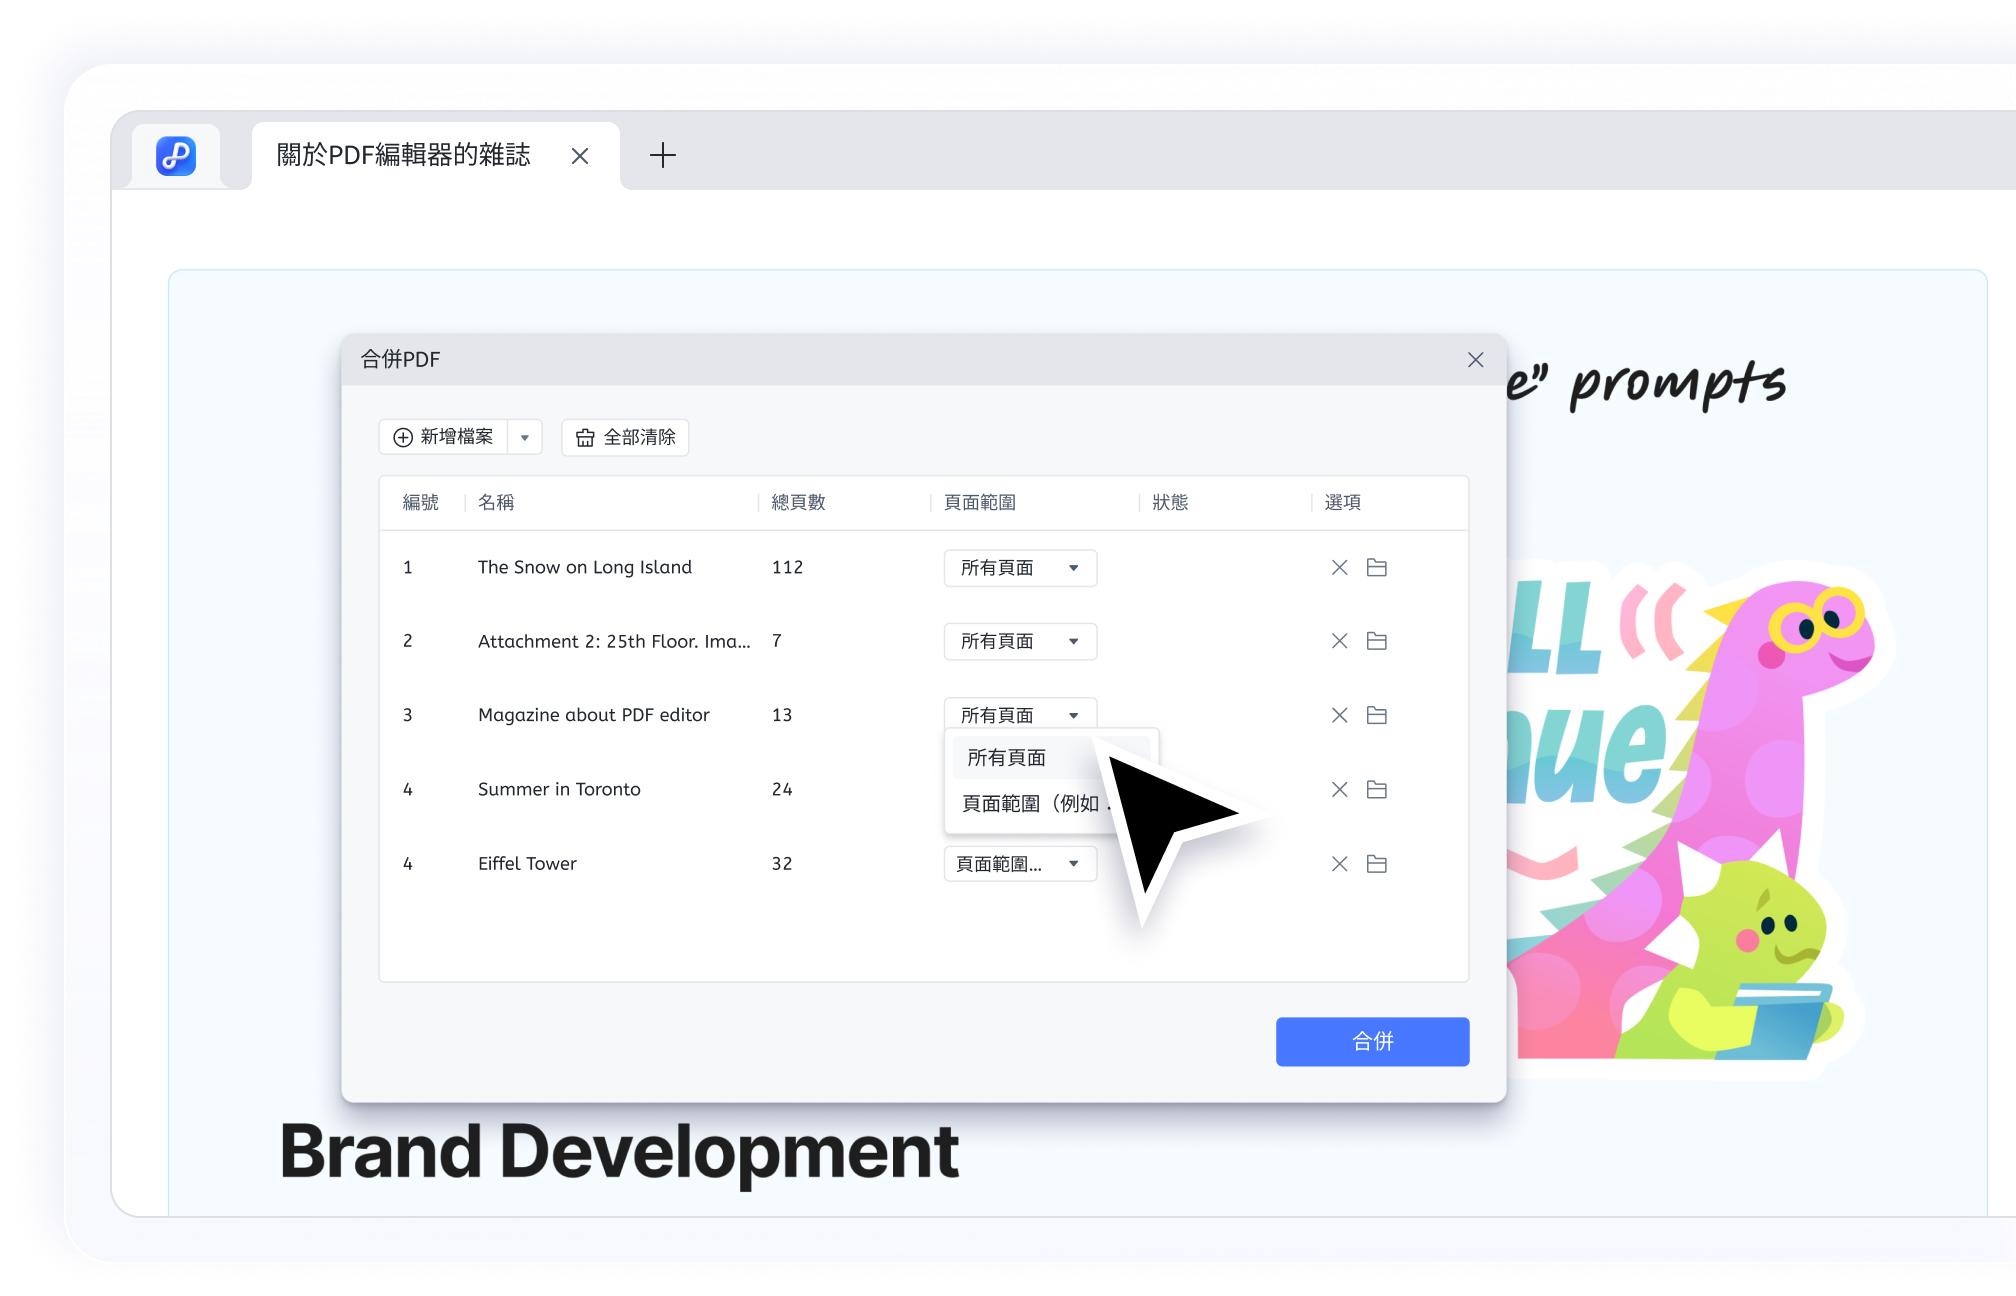The height and width of the screenshot is (1296, 2016).
Task: Click the 合併 button to merge PDFs
Action: [x=1372, y=1041]
